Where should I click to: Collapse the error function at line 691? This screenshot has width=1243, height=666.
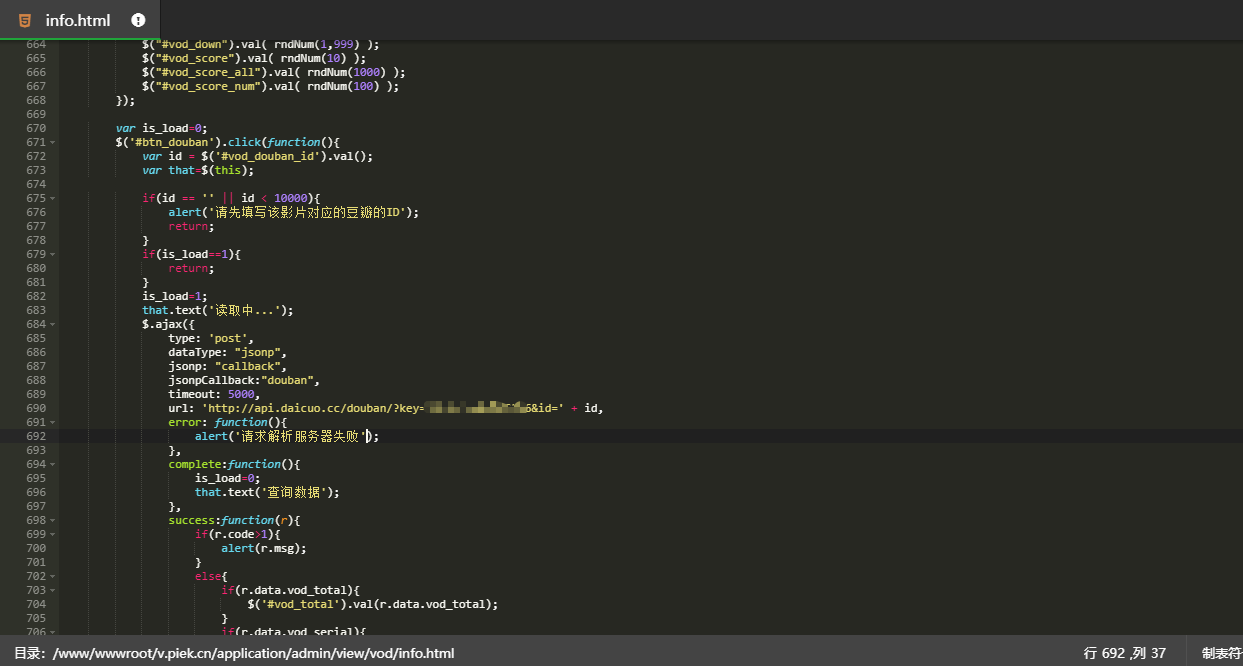(52, 422)
